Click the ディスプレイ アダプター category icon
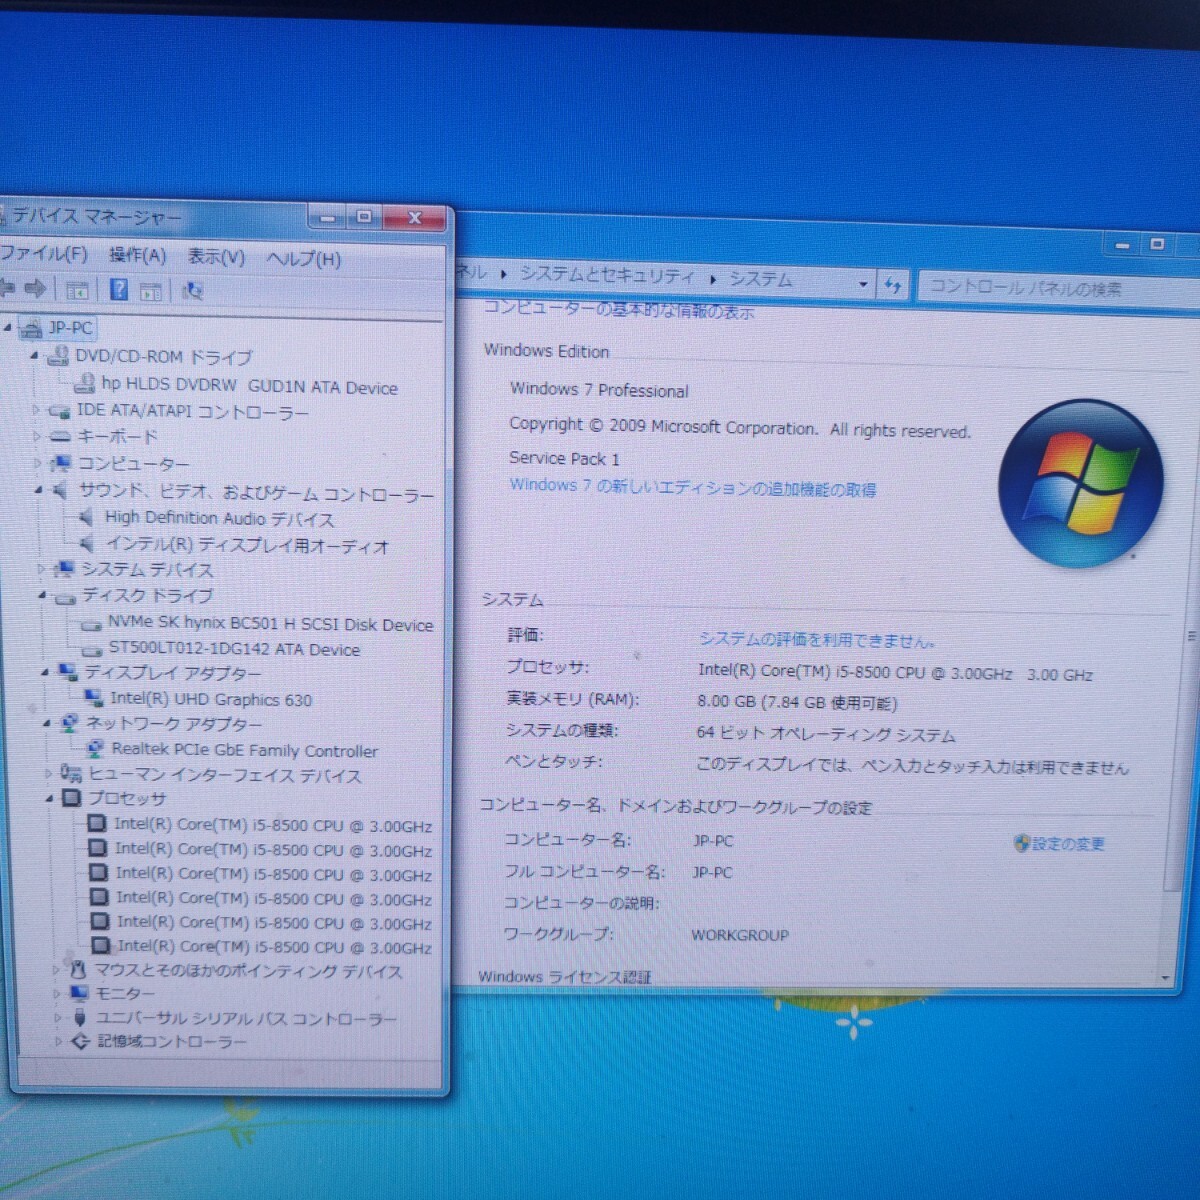This screenshot has width=1200, height=1200. tap(68, 672)
